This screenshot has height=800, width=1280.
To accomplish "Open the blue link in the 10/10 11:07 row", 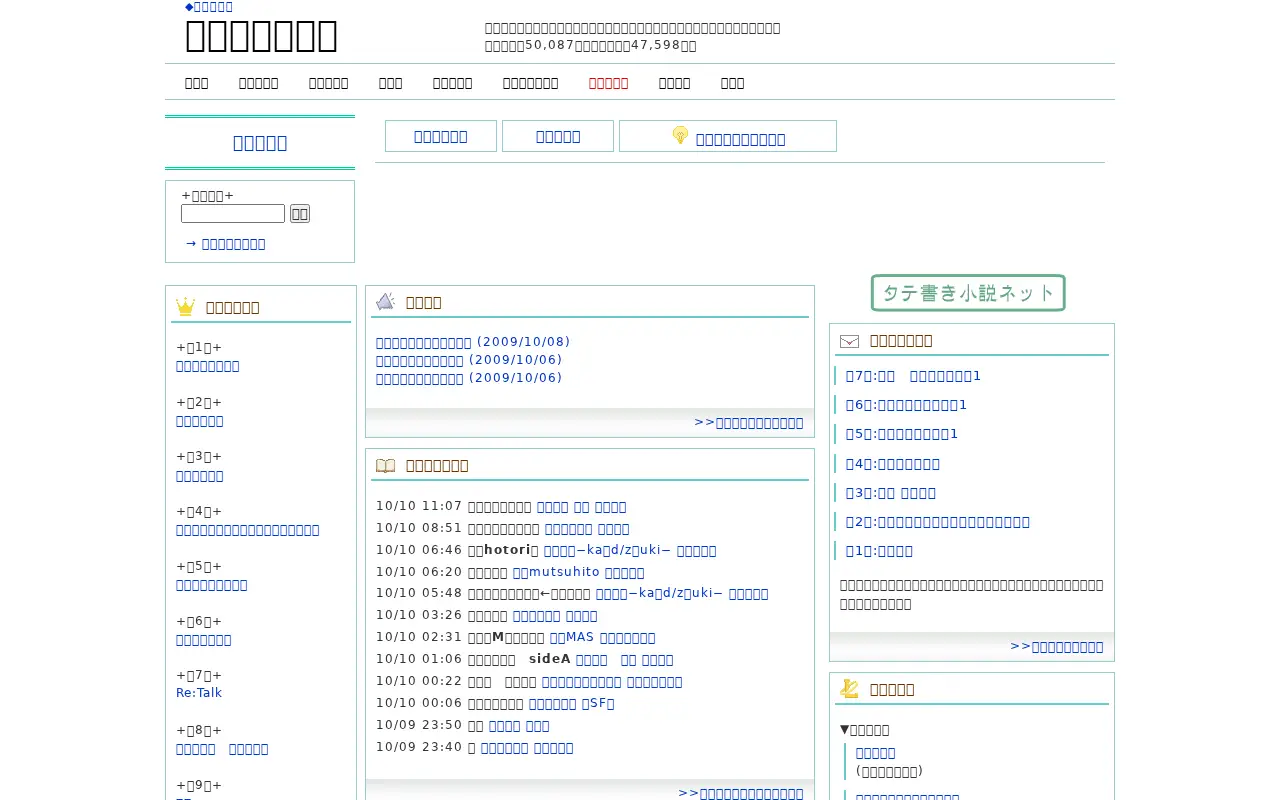I will pos(581,507).
